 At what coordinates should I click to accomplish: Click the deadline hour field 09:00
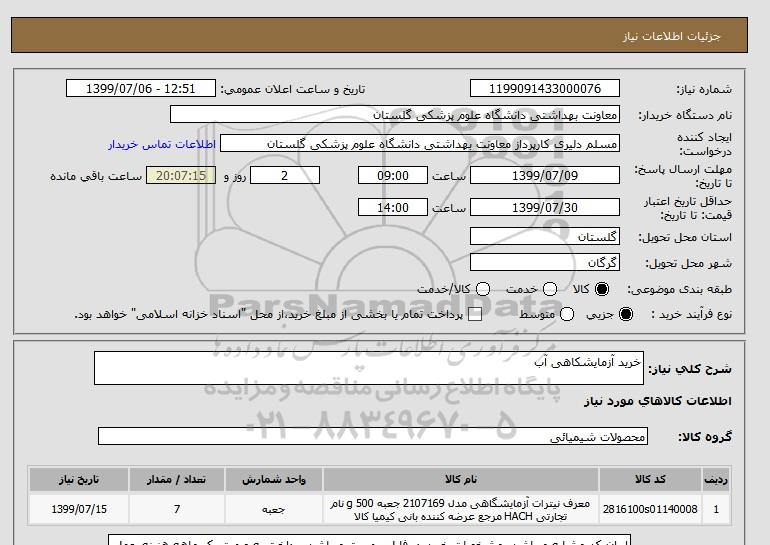[393, 175]
